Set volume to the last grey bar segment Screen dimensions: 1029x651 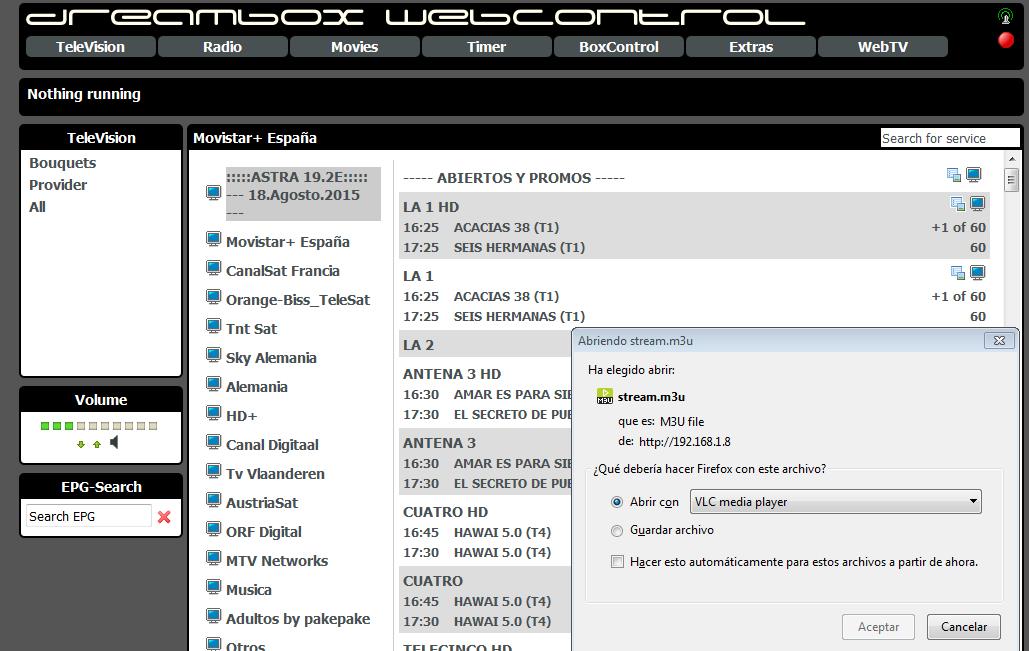point(153,426)
